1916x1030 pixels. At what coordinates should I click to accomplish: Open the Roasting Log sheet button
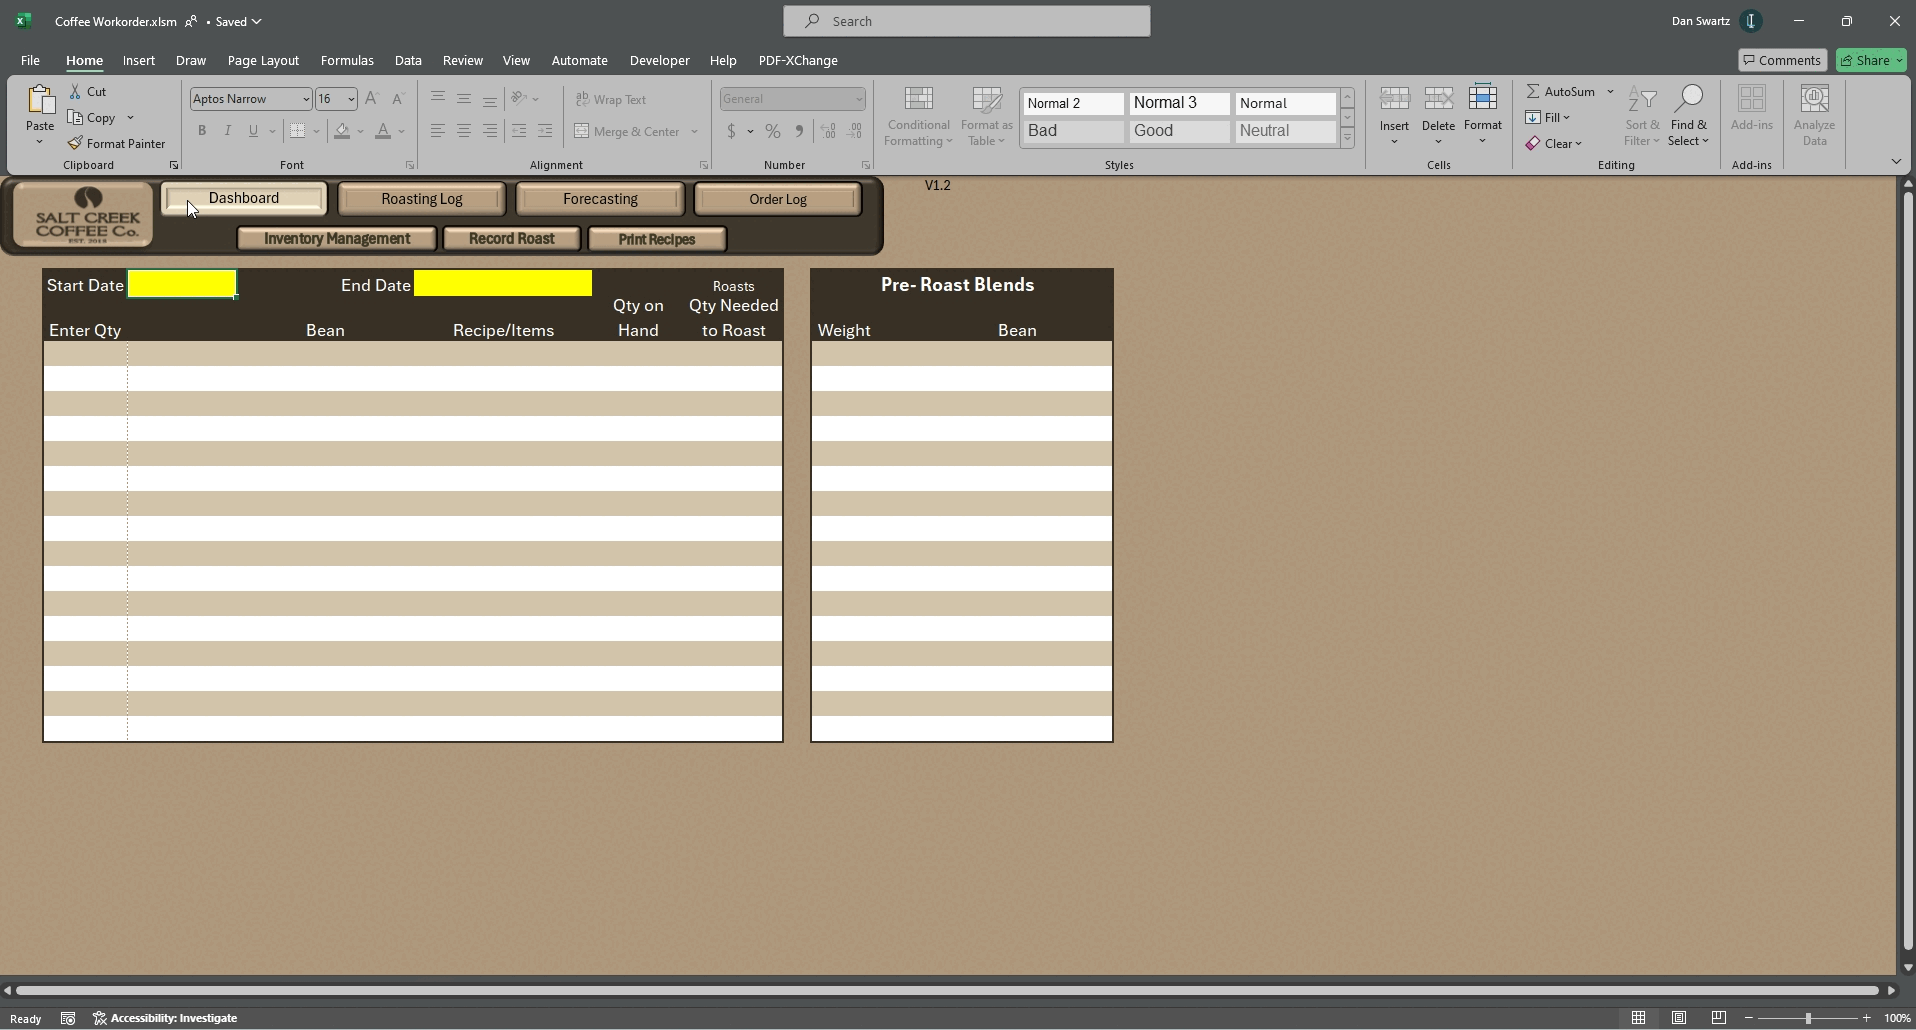tap(422, 199)
